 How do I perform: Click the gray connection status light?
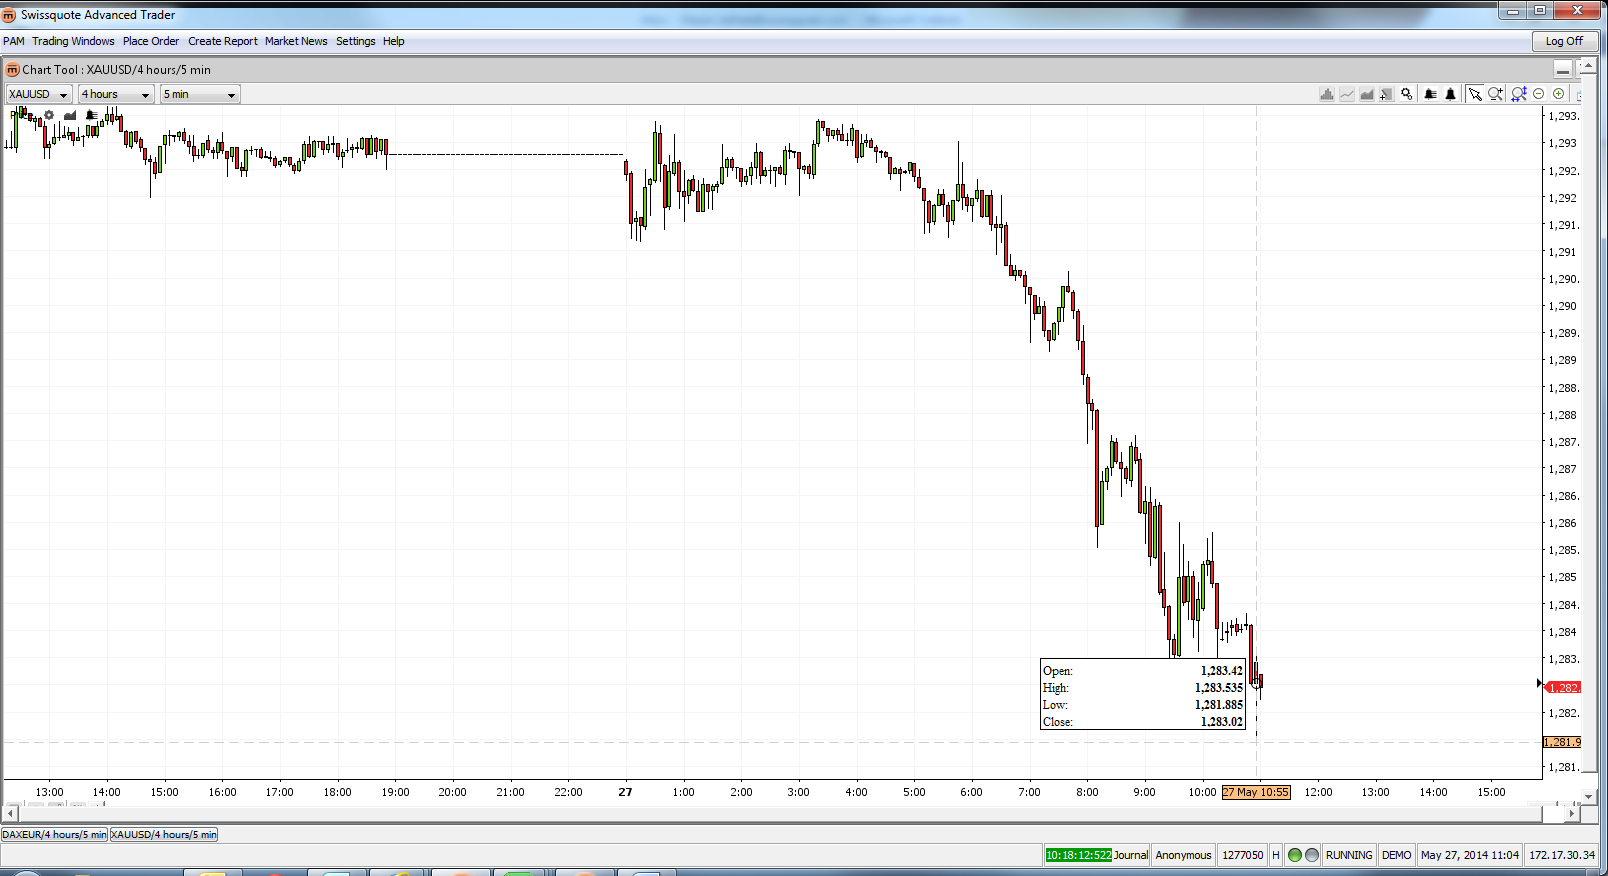[1312, 855]
